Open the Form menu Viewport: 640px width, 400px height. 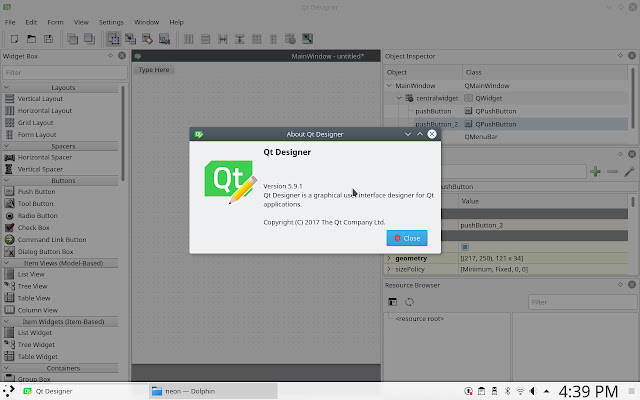click(x=55, y=22)
